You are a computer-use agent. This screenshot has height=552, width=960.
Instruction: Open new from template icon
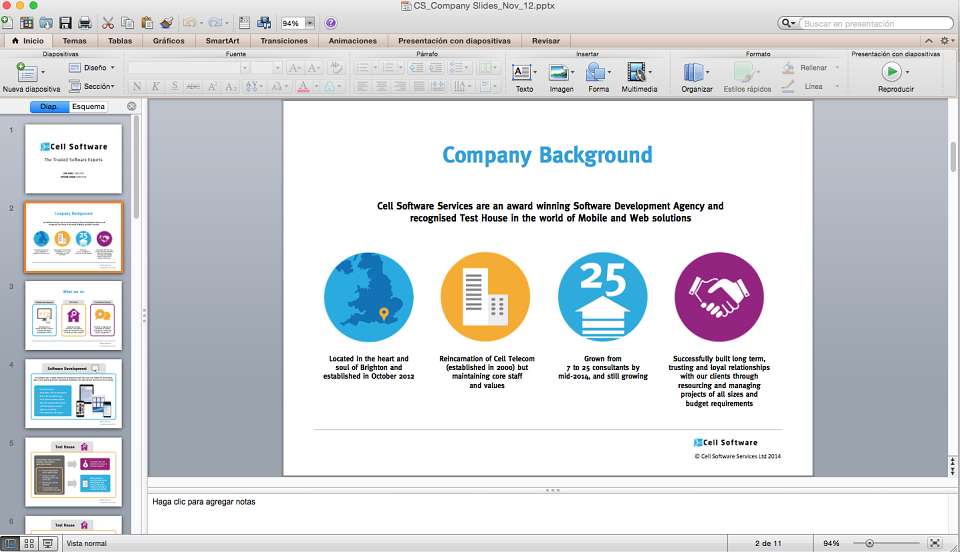[x=26, y=23]
